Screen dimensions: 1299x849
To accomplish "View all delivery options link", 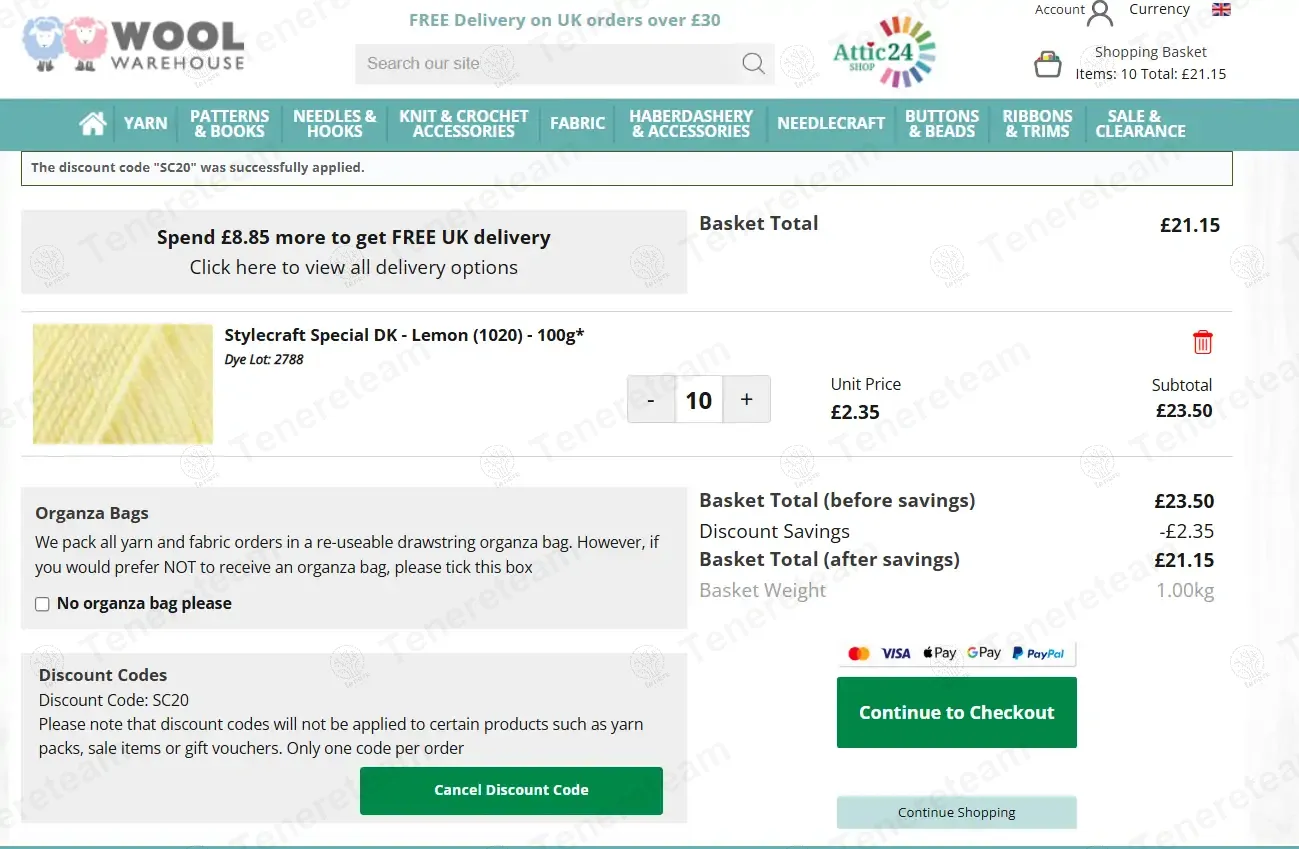I will click(354, 267).
